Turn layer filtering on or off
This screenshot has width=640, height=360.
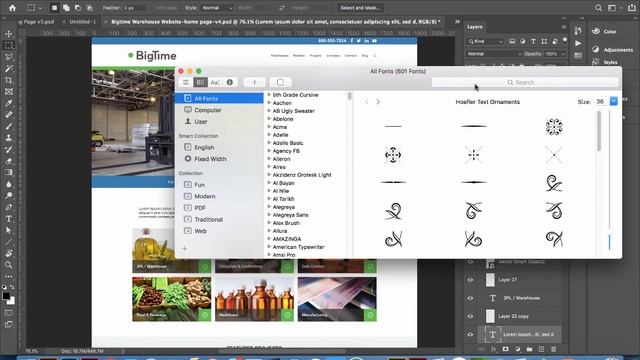[565, 40]
